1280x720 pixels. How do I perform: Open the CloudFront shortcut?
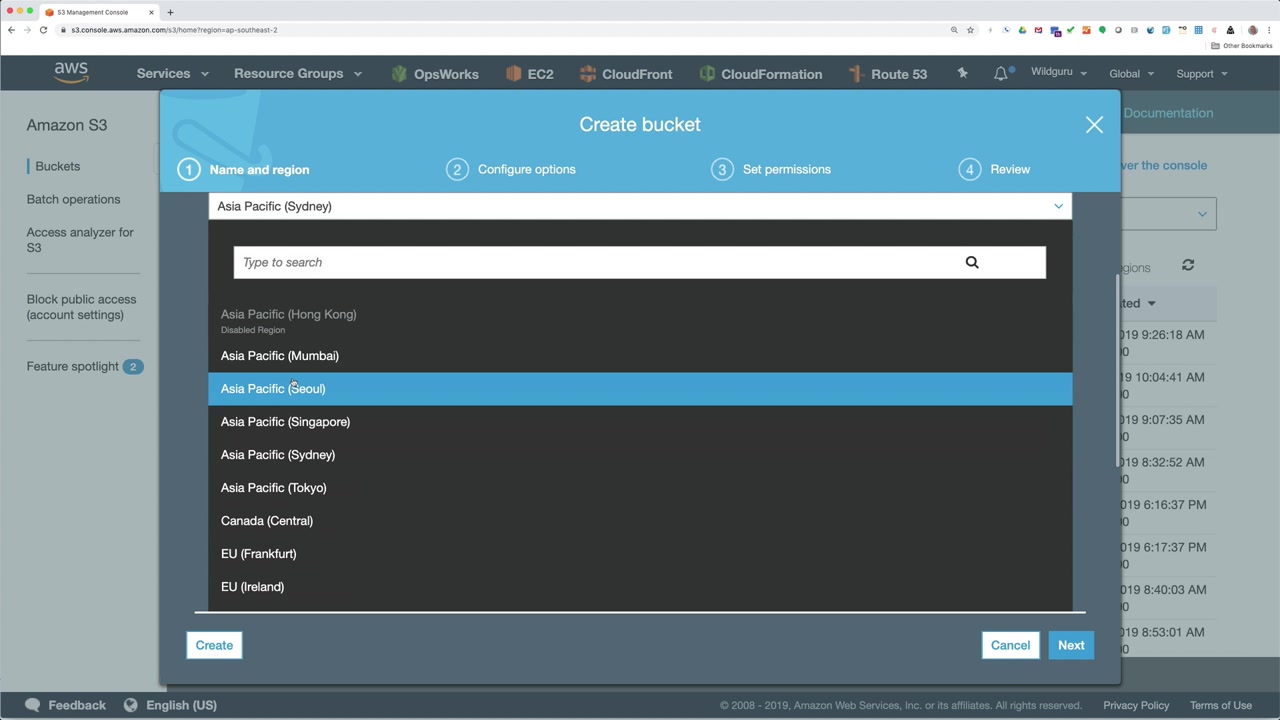click(625, 74)
